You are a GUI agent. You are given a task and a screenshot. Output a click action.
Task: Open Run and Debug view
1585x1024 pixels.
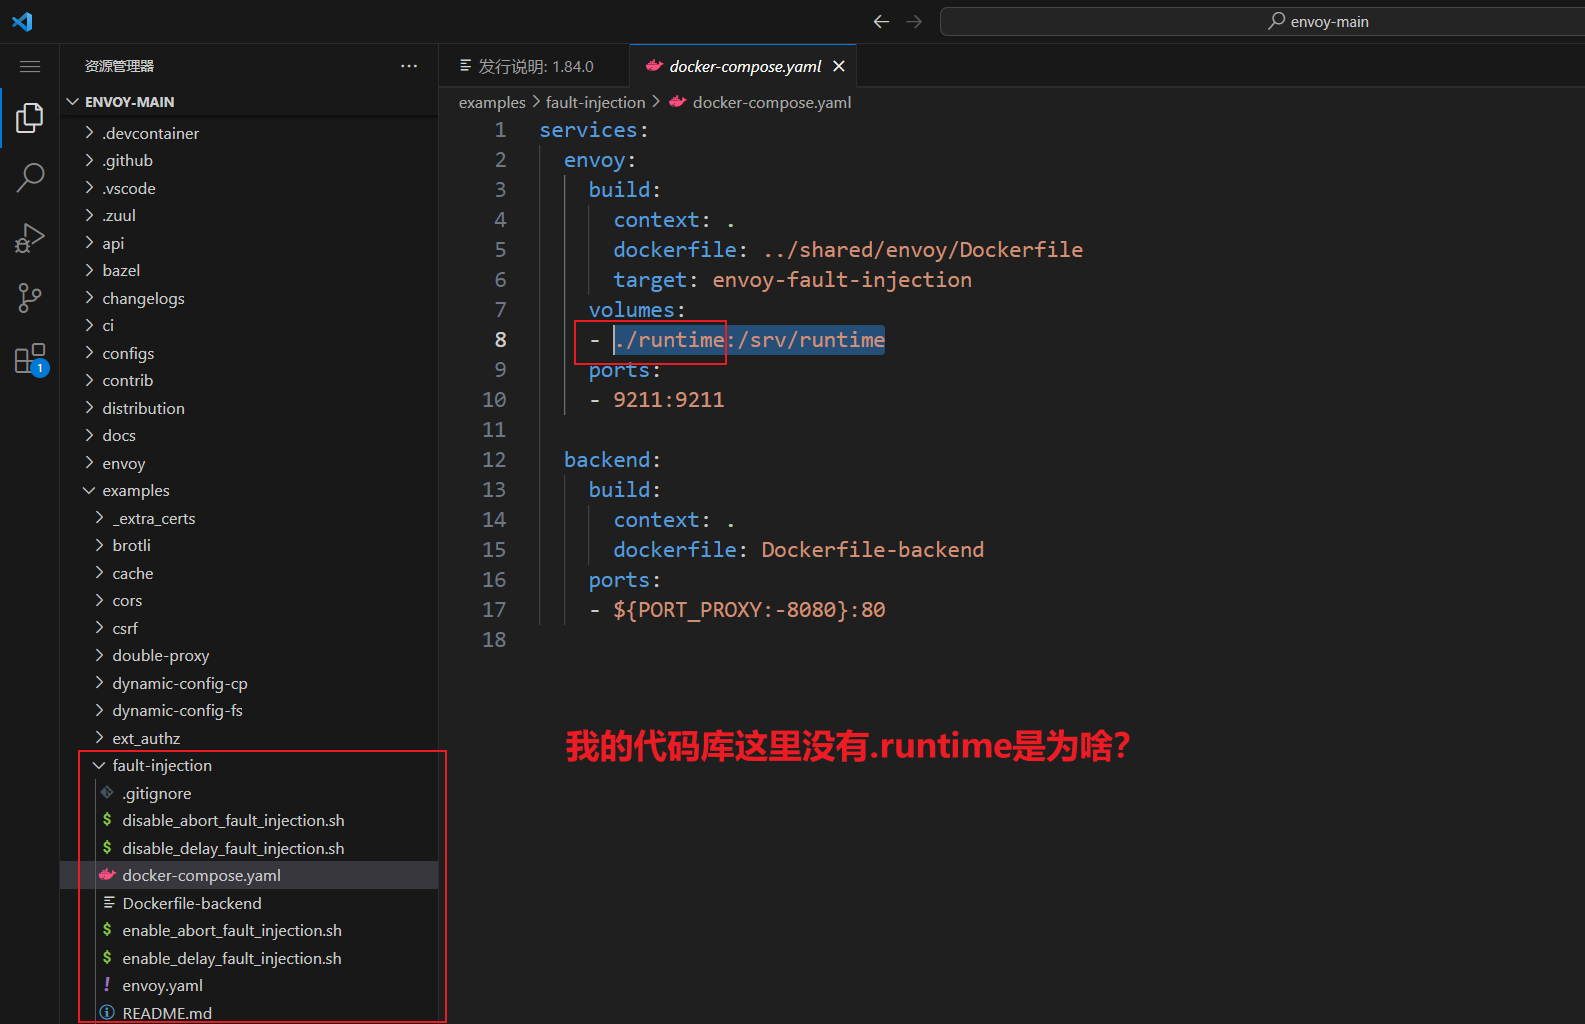click(x=30, y=238)
